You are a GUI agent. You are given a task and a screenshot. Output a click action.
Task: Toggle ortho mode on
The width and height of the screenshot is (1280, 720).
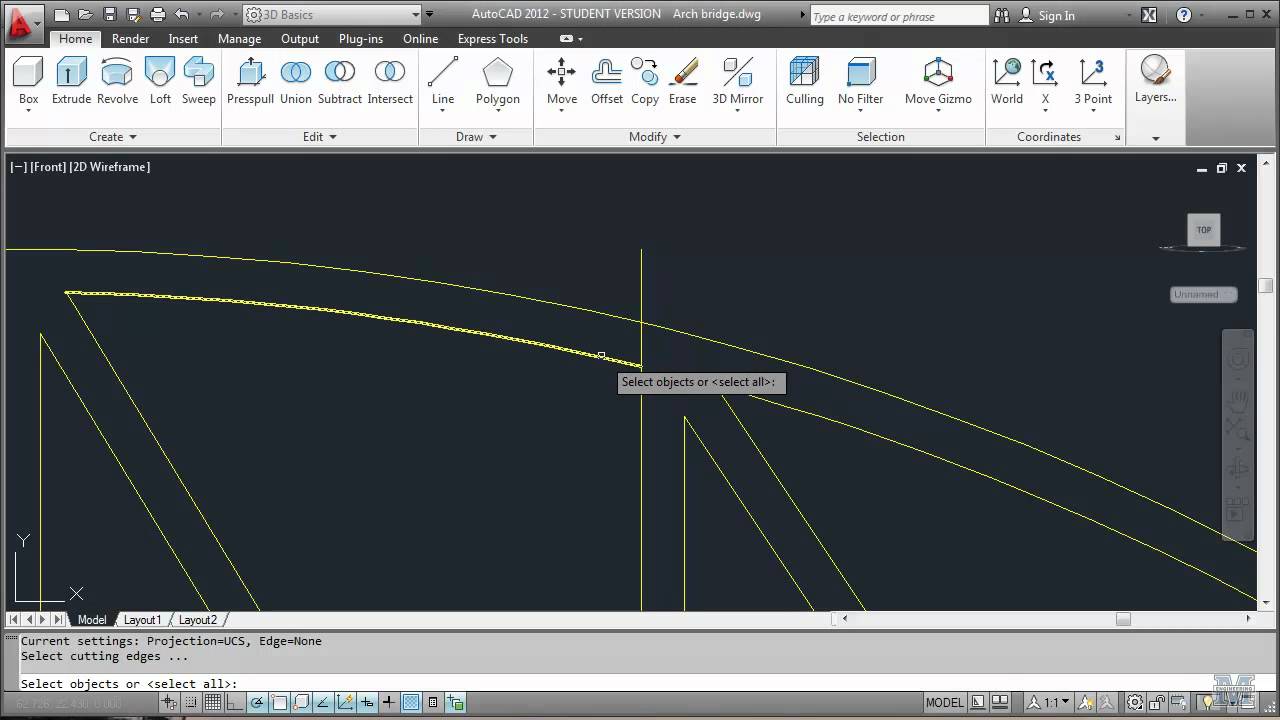pyautogui.click(x=234, y=702)
